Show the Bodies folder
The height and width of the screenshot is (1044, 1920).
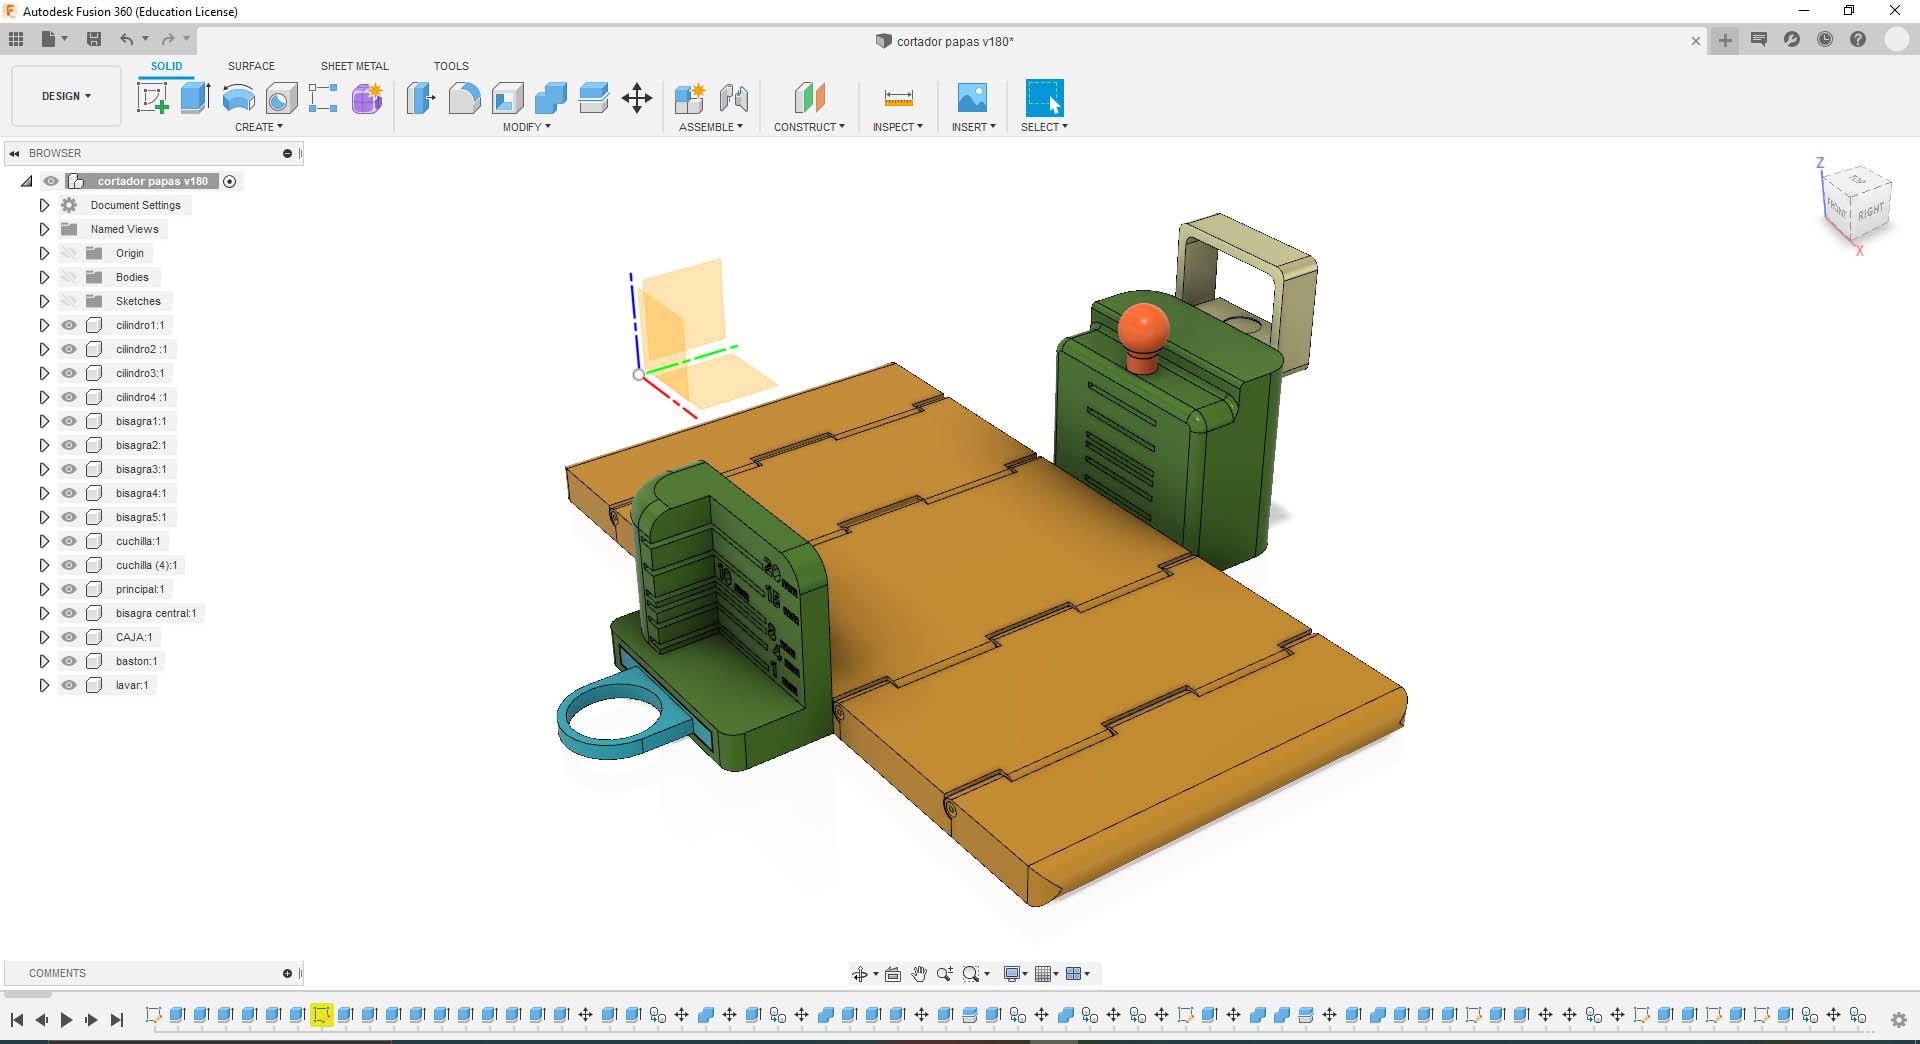[69, 277]
